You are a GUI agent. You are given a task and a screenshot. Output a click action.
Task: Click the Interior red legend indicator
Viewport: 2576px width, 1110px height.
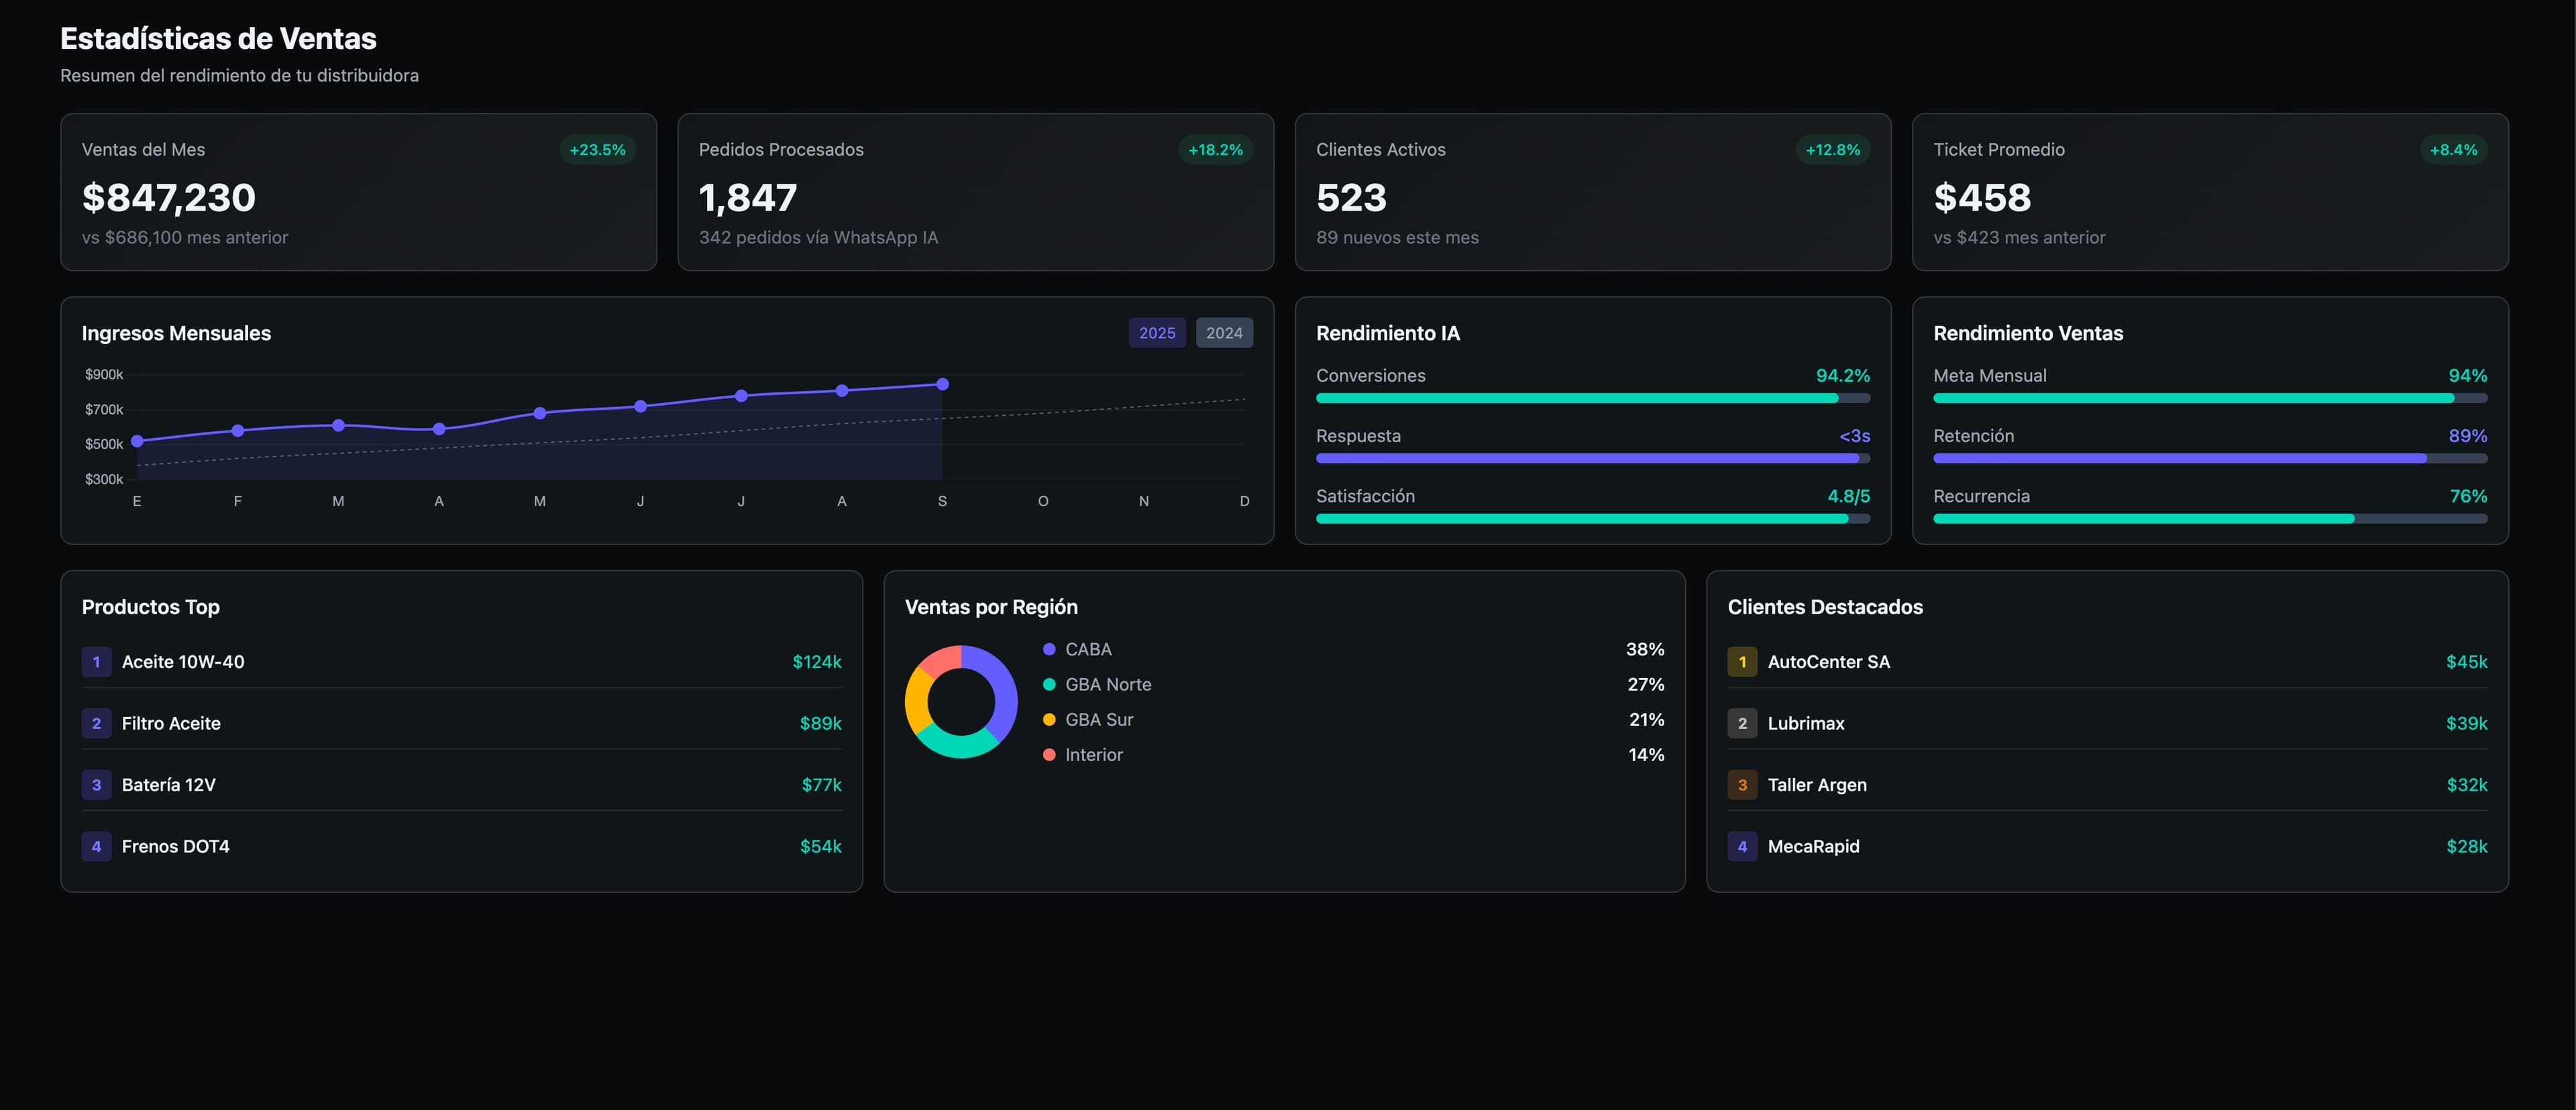[1048, 755]
